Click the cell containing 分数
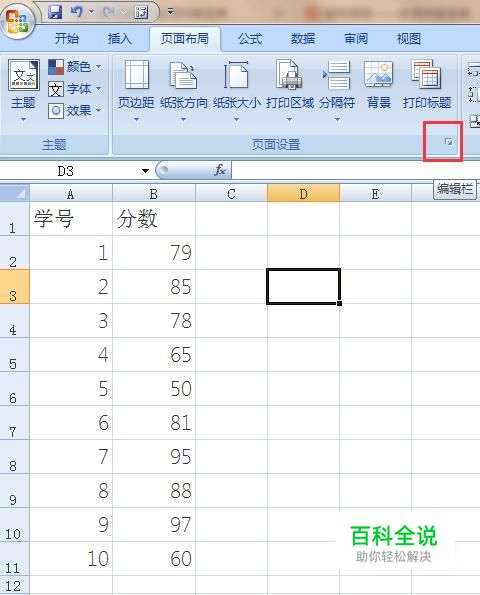Screen dimensions: 480x595 154,219
